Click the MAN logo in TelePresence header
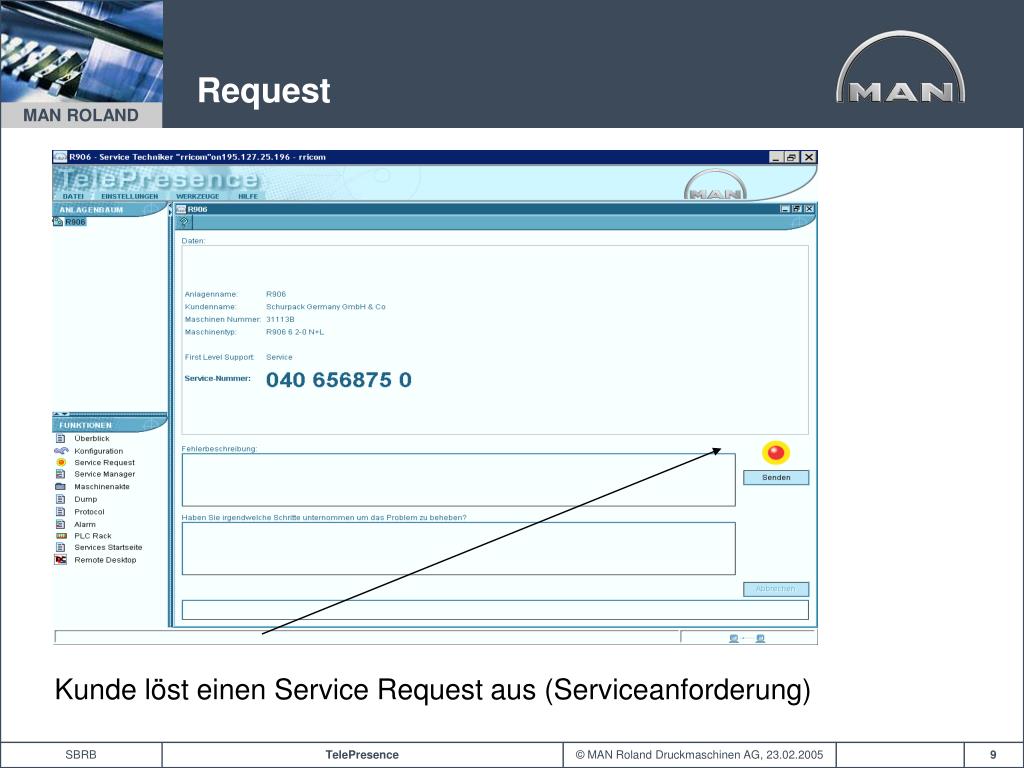Viewport: 1024px width, 768px height. point(715,185)
